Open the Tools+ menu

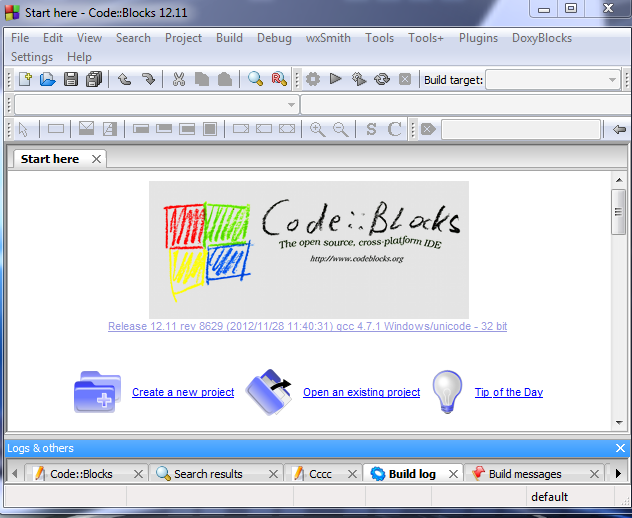(x=426, y=38)
